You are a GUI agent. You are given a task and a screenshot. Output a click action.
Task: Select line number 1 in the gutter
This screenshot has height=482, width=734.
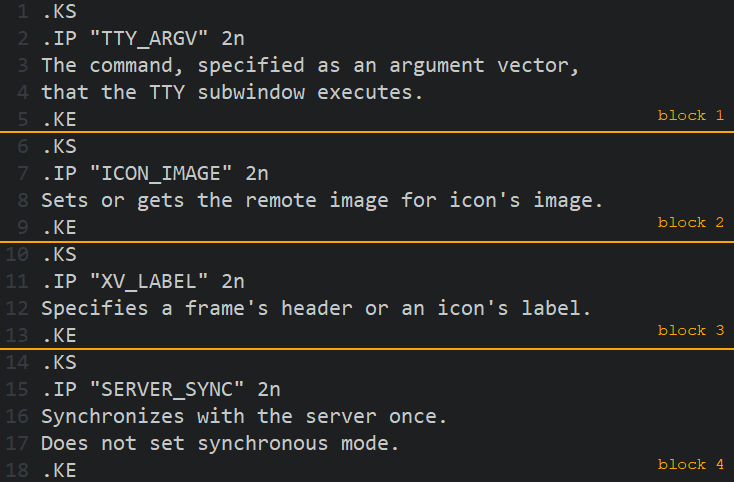click(22, 13)
